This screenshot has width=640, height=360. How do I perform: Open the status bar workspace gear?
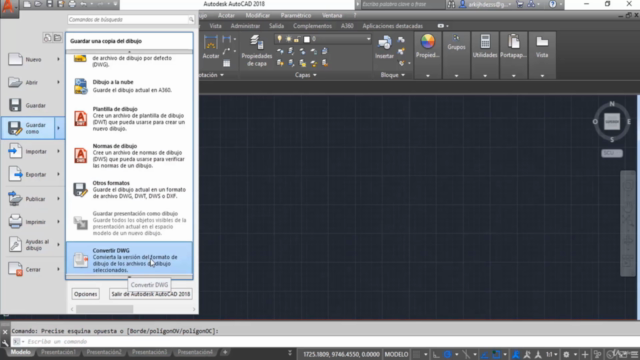(566, 354)
